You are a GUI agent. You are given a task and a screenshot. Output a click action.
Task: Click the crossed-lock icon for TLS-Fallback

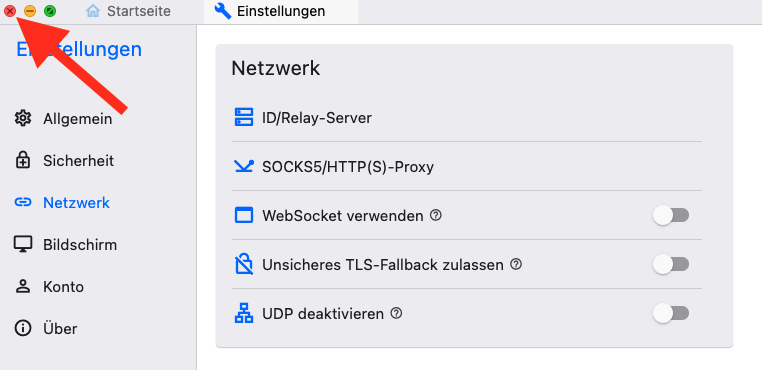(x=243, y=264)
